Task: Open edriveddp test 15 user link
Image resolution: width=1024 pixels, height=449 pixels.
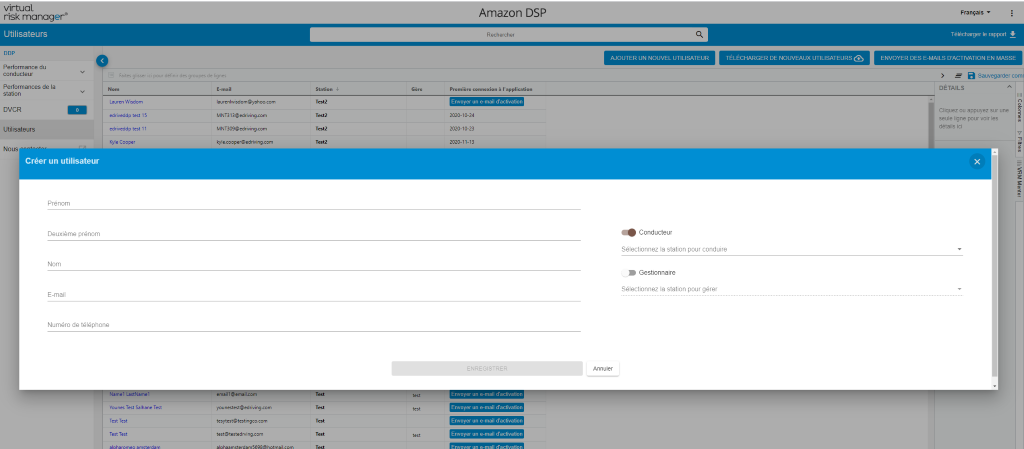Action: click(x=128, y=115)
